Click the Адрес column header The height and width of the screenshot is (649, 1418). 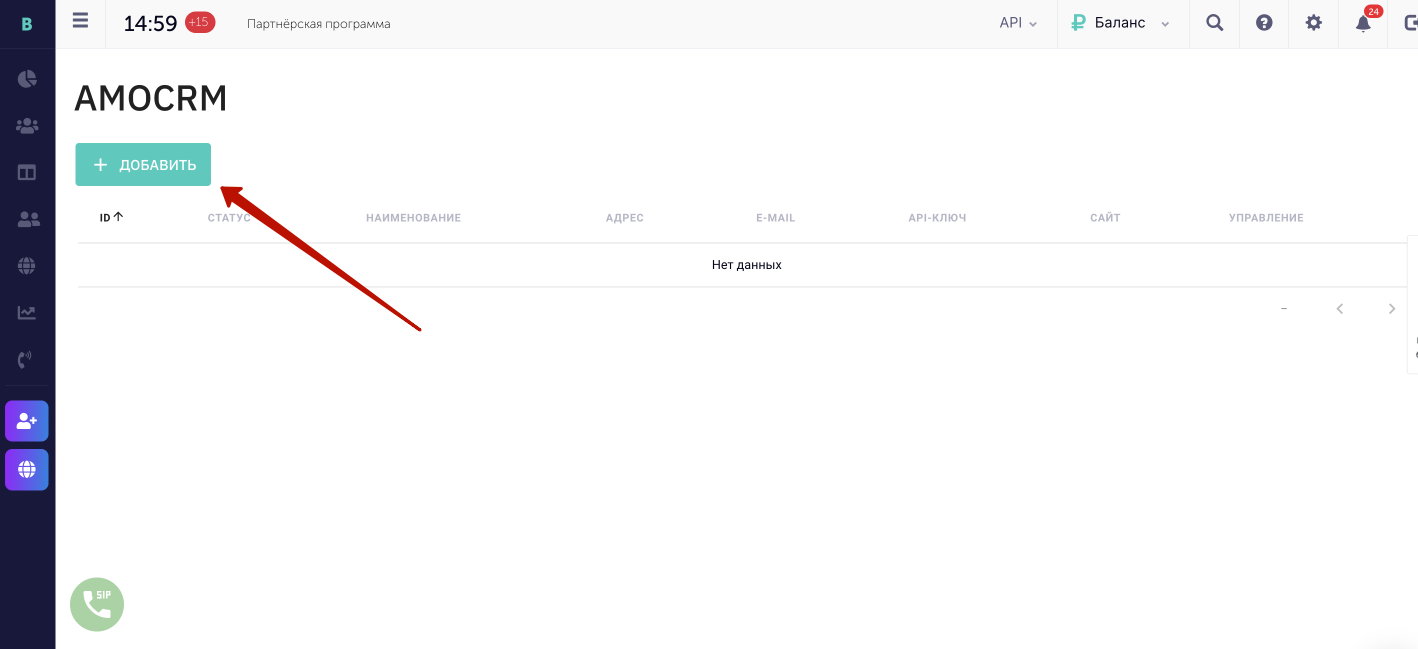pyautogui.click(x=625, y=218)
